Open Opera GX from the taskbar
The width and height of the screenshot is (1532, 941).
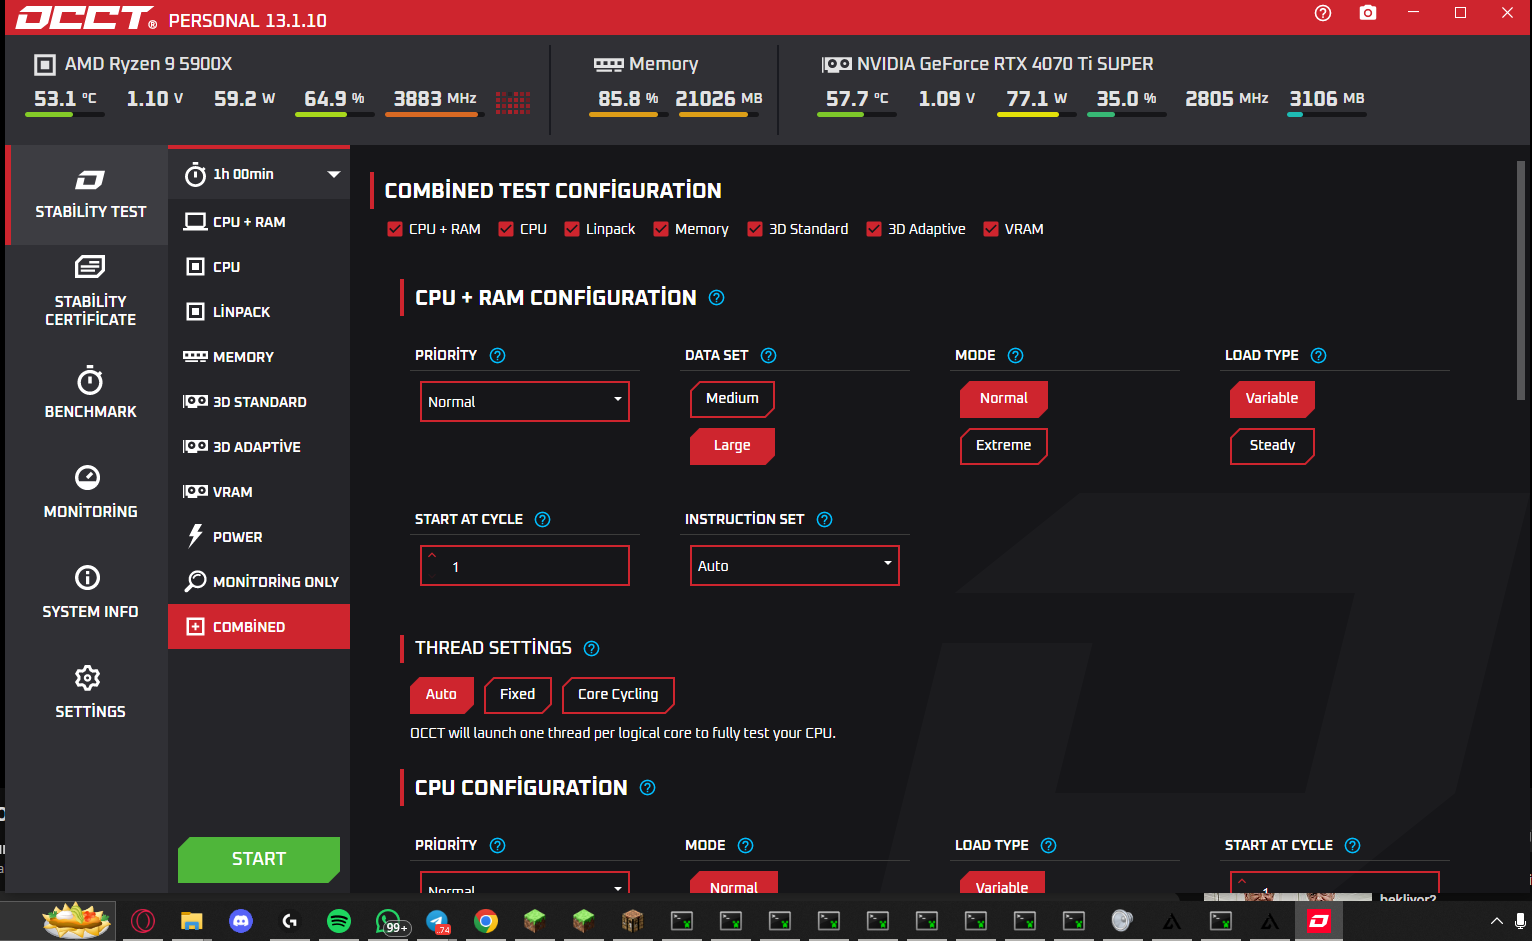(143, 921)
